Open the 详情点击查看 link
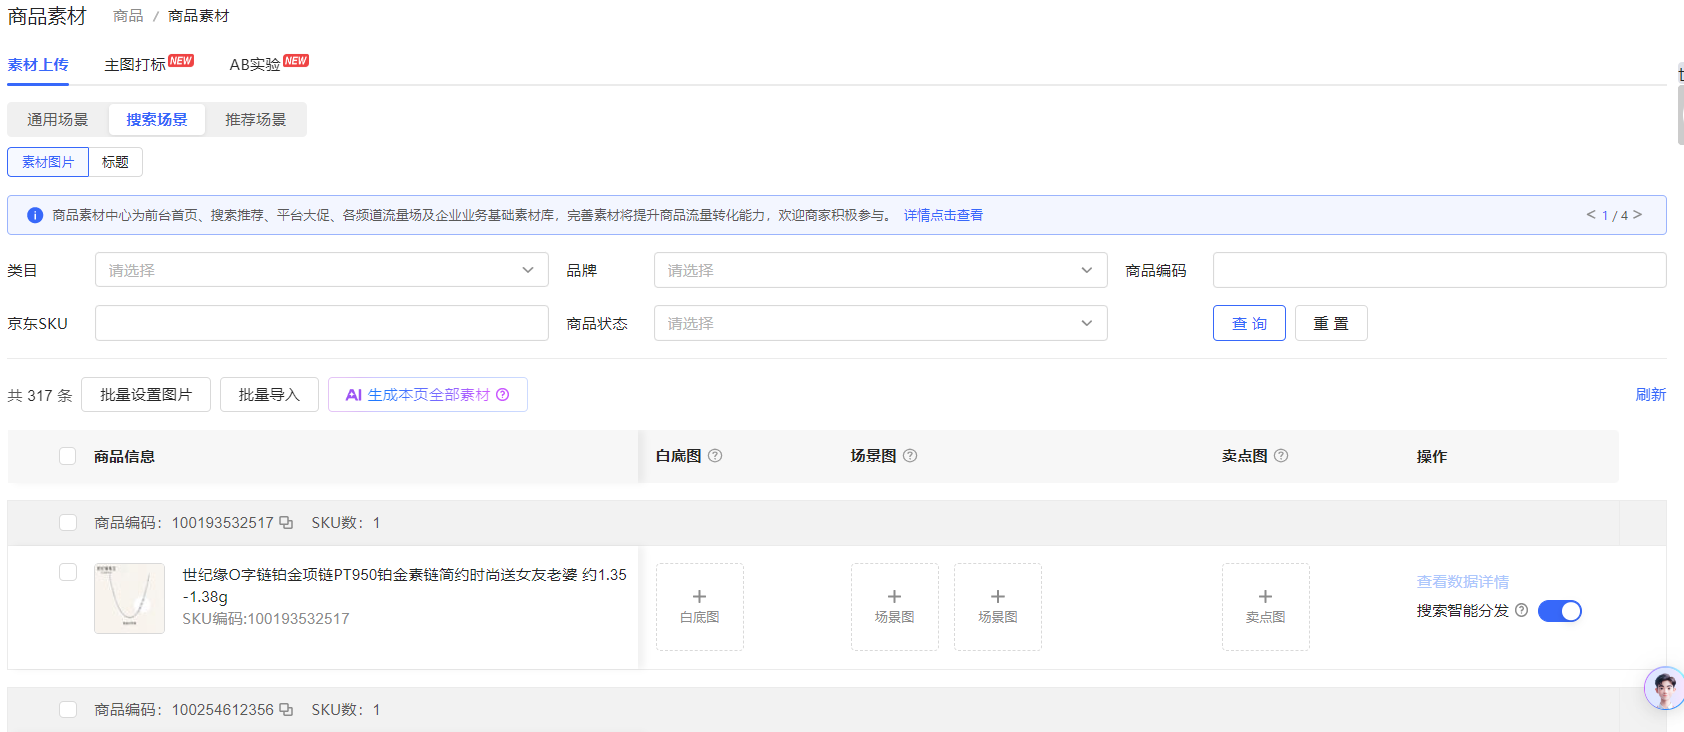Viewport: 1684px width, 732px height. [x=943, y=215]
